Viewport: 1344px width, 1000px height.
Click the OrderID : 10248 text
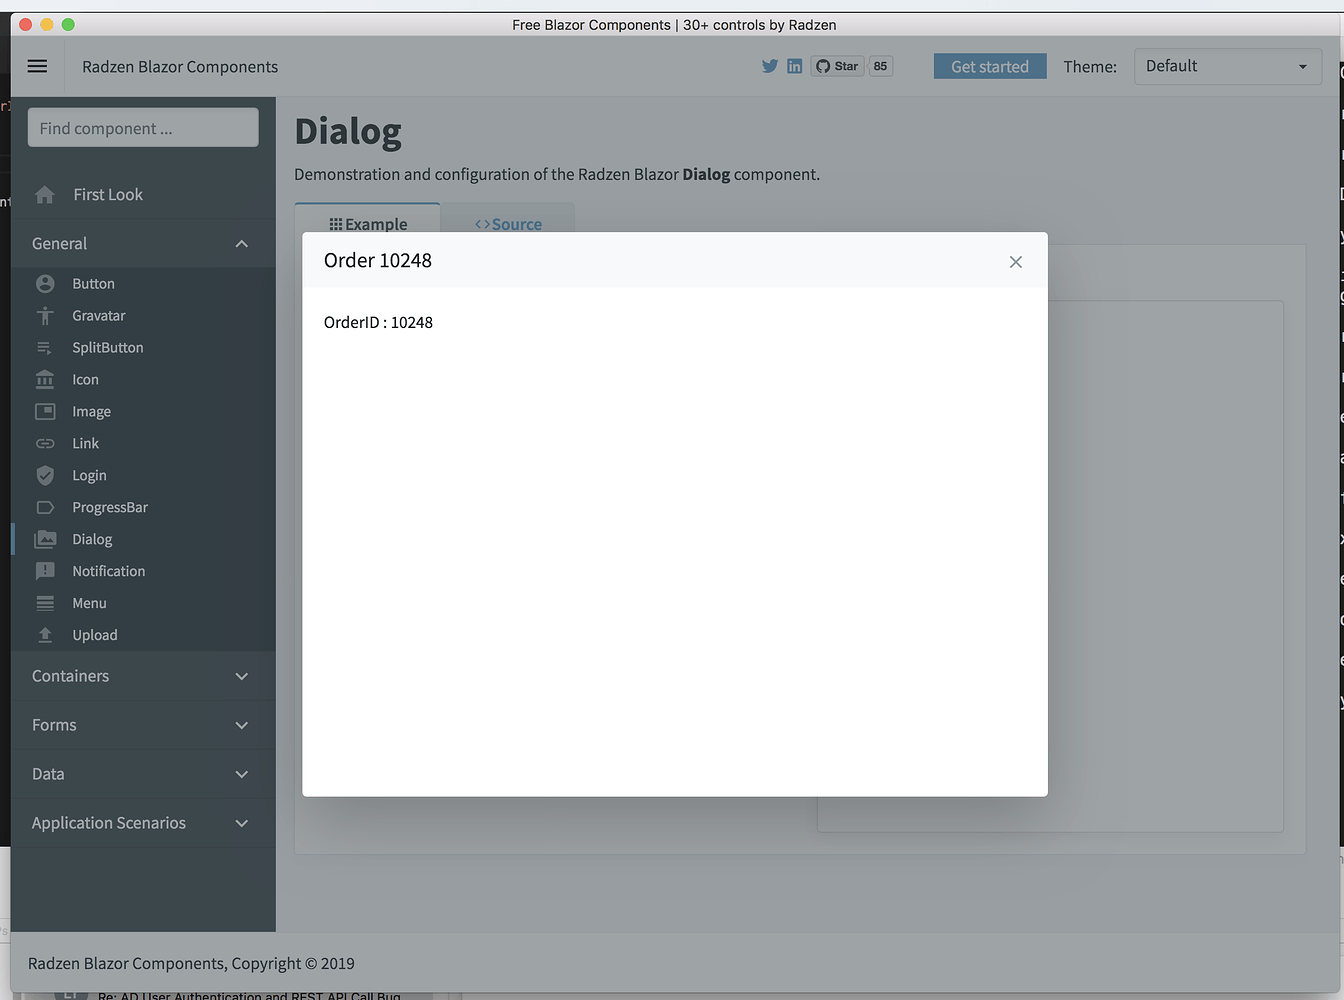[x=378, y=323]
